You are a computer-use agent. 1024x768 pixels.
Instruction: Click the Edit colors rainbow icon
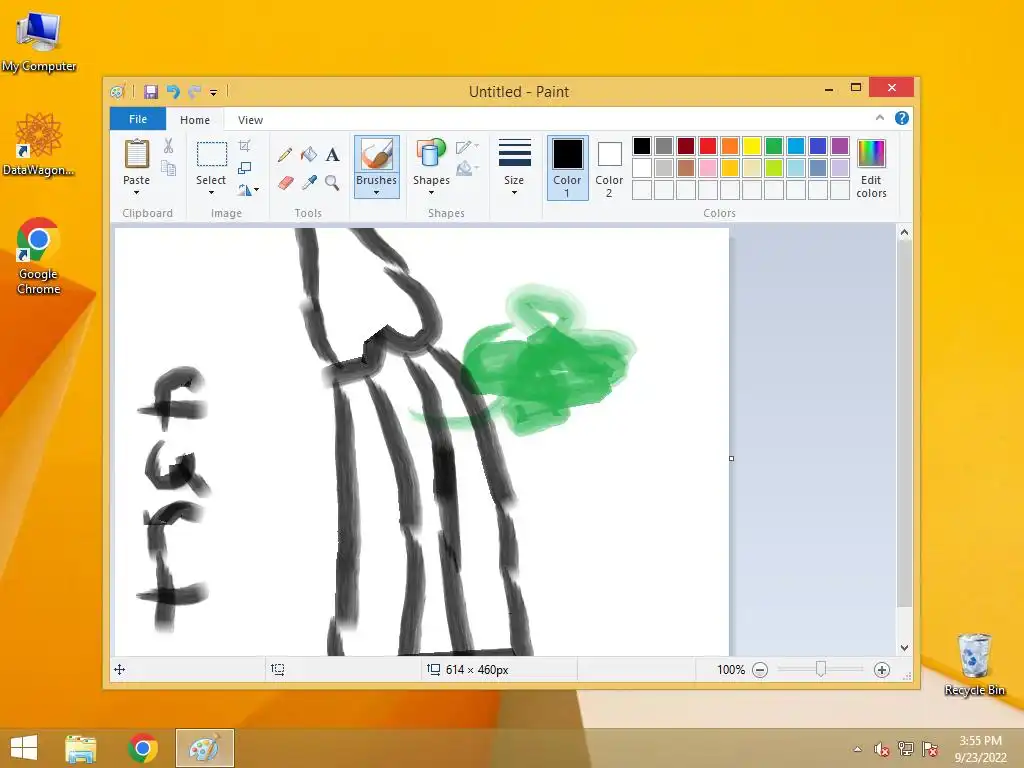point(871,154)
